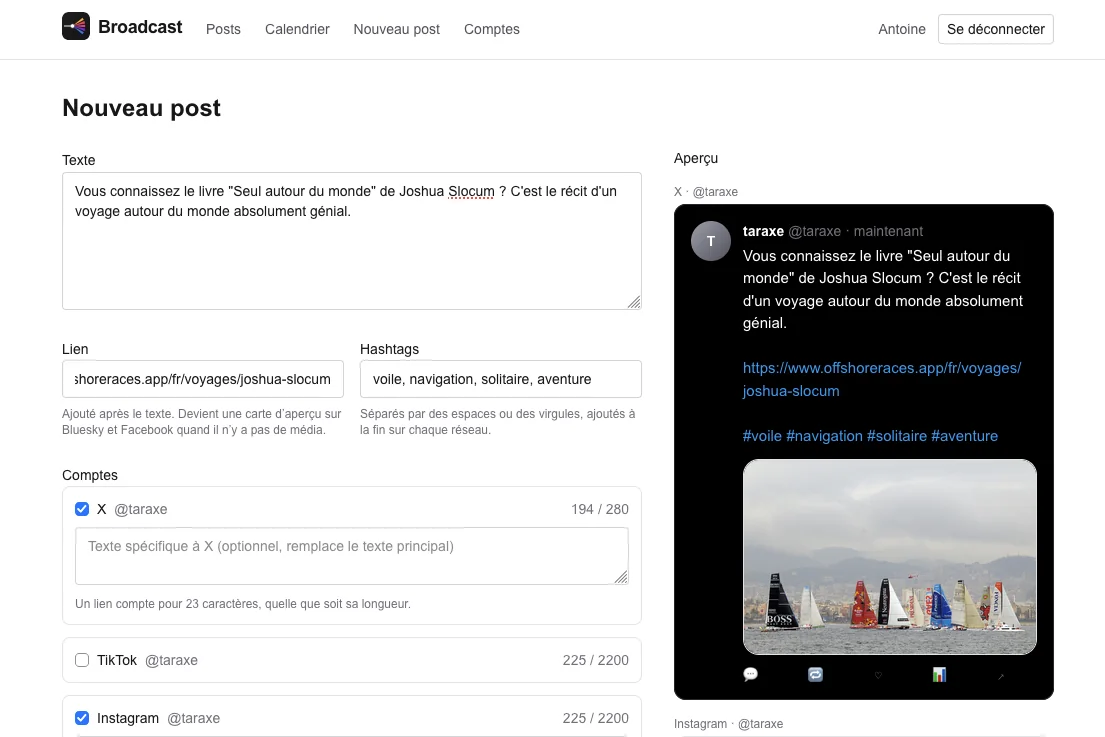Image resolution: width=1105 pixels, height=737 pixels.
Task: Click the Broadcast brand name
Action: pos(140,27)
